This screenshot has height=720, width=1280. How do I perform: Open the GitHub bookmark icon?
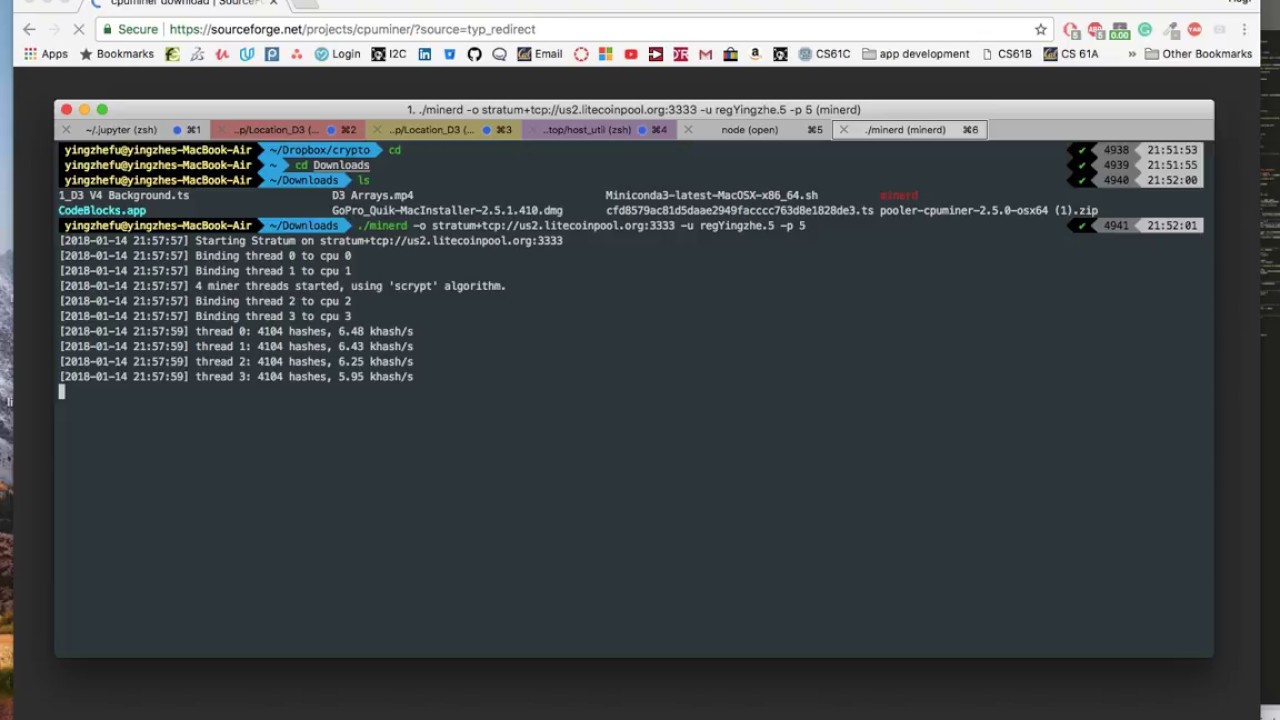click(x=474, y=54)
